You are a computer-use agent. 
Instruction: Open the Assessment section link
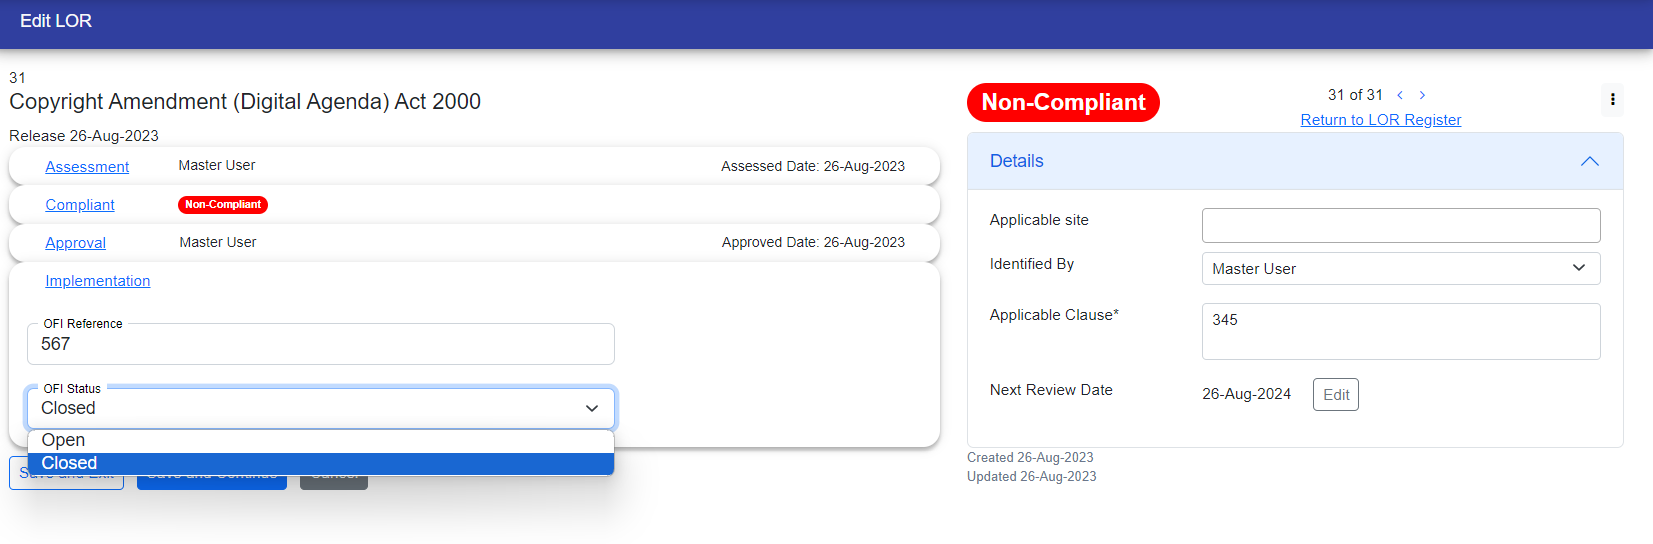pos(87,167)
